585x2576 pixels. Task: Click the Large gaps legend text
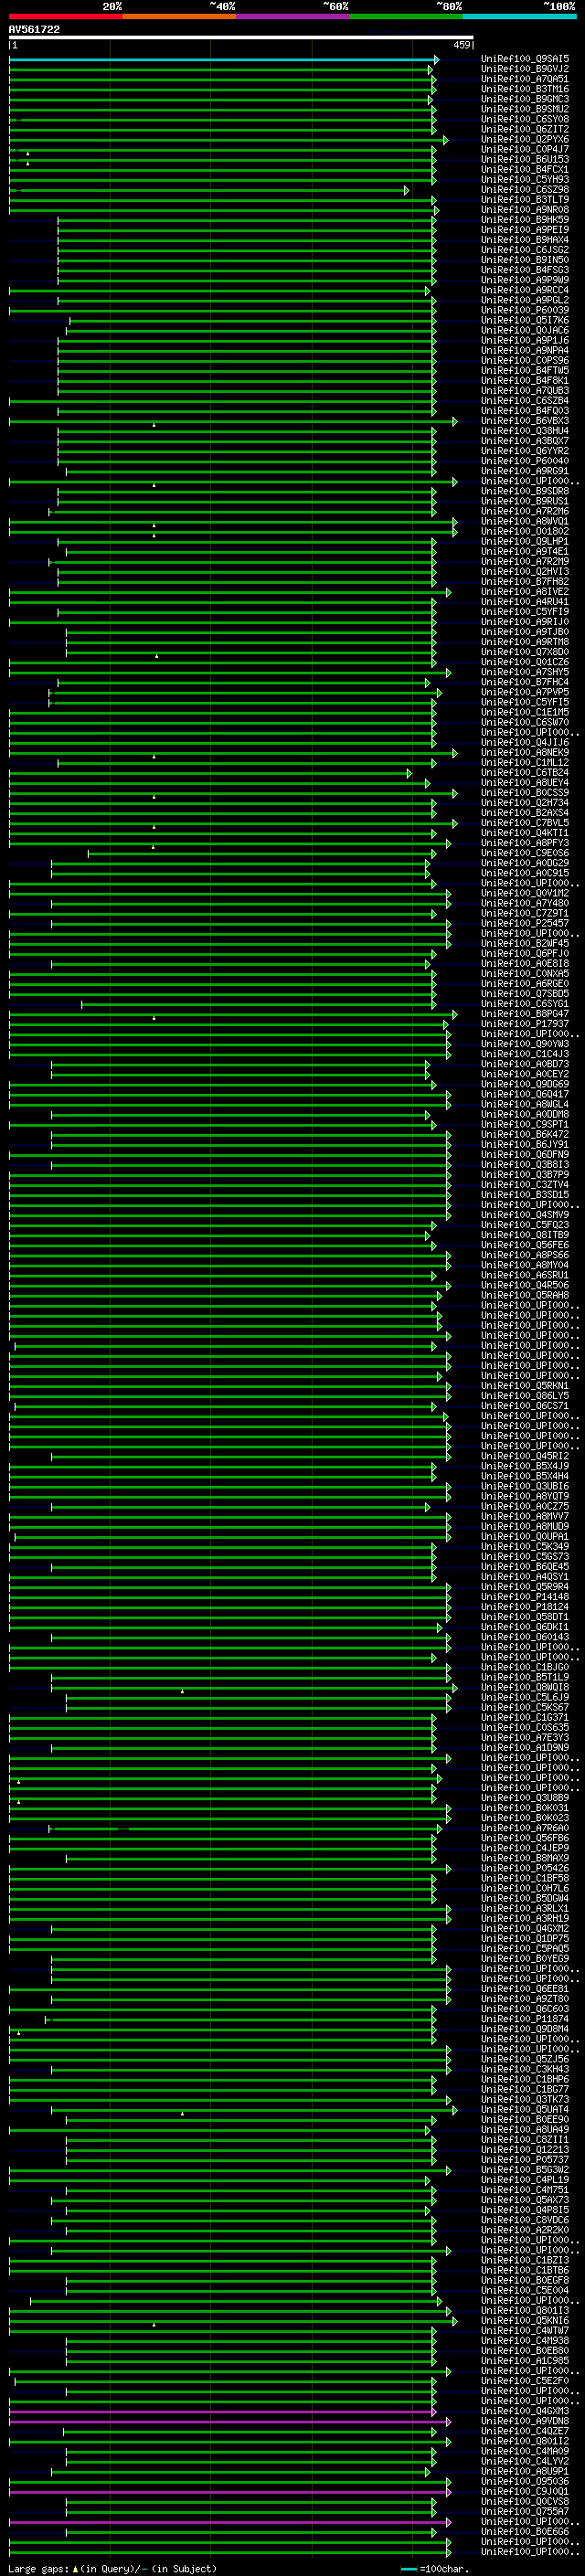[39, 2569]
